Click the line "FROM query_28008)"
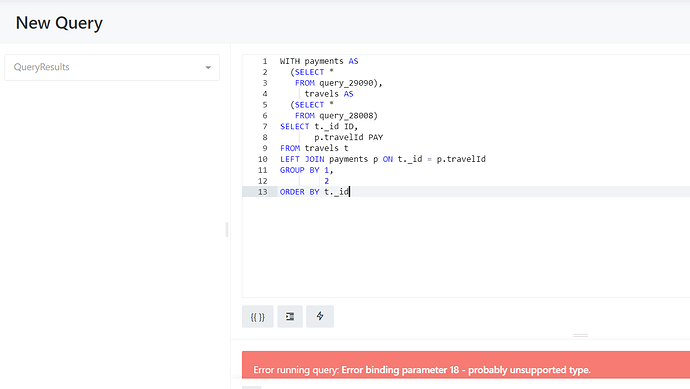Screen dimensions: 690x389 click(336, 115)
